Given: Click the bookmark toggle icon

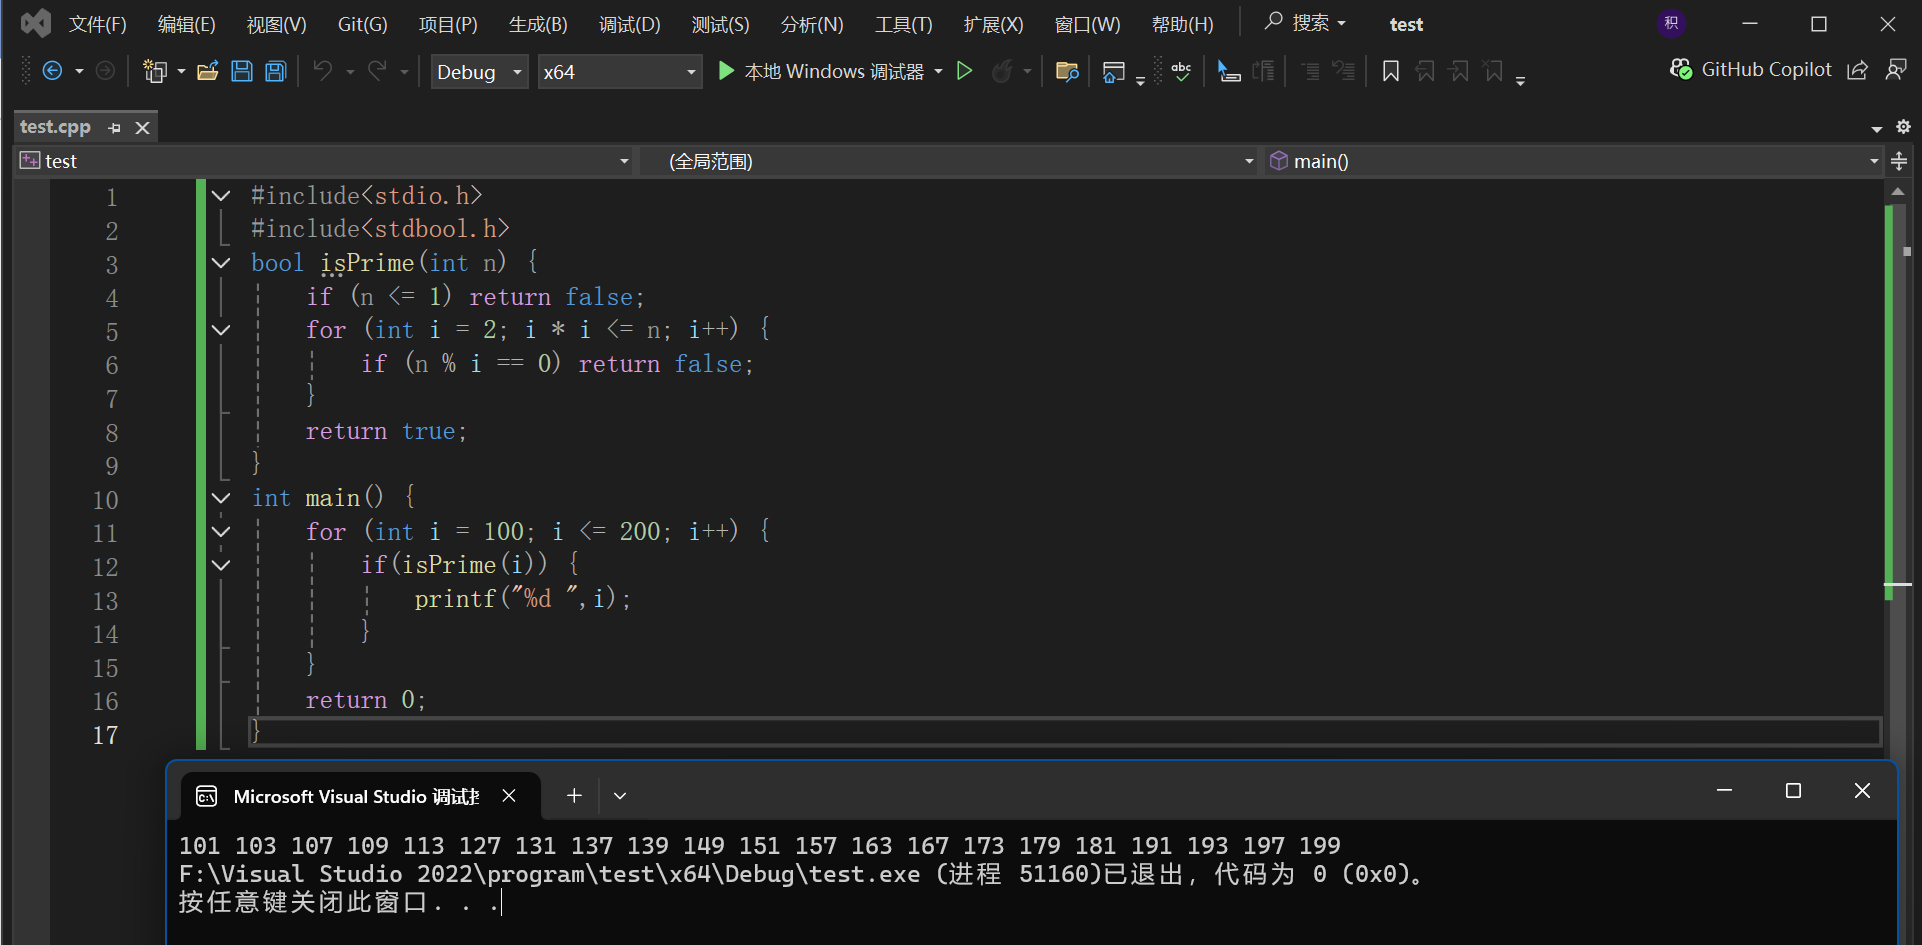Looking at the screenshot, I should point(1391,71).
